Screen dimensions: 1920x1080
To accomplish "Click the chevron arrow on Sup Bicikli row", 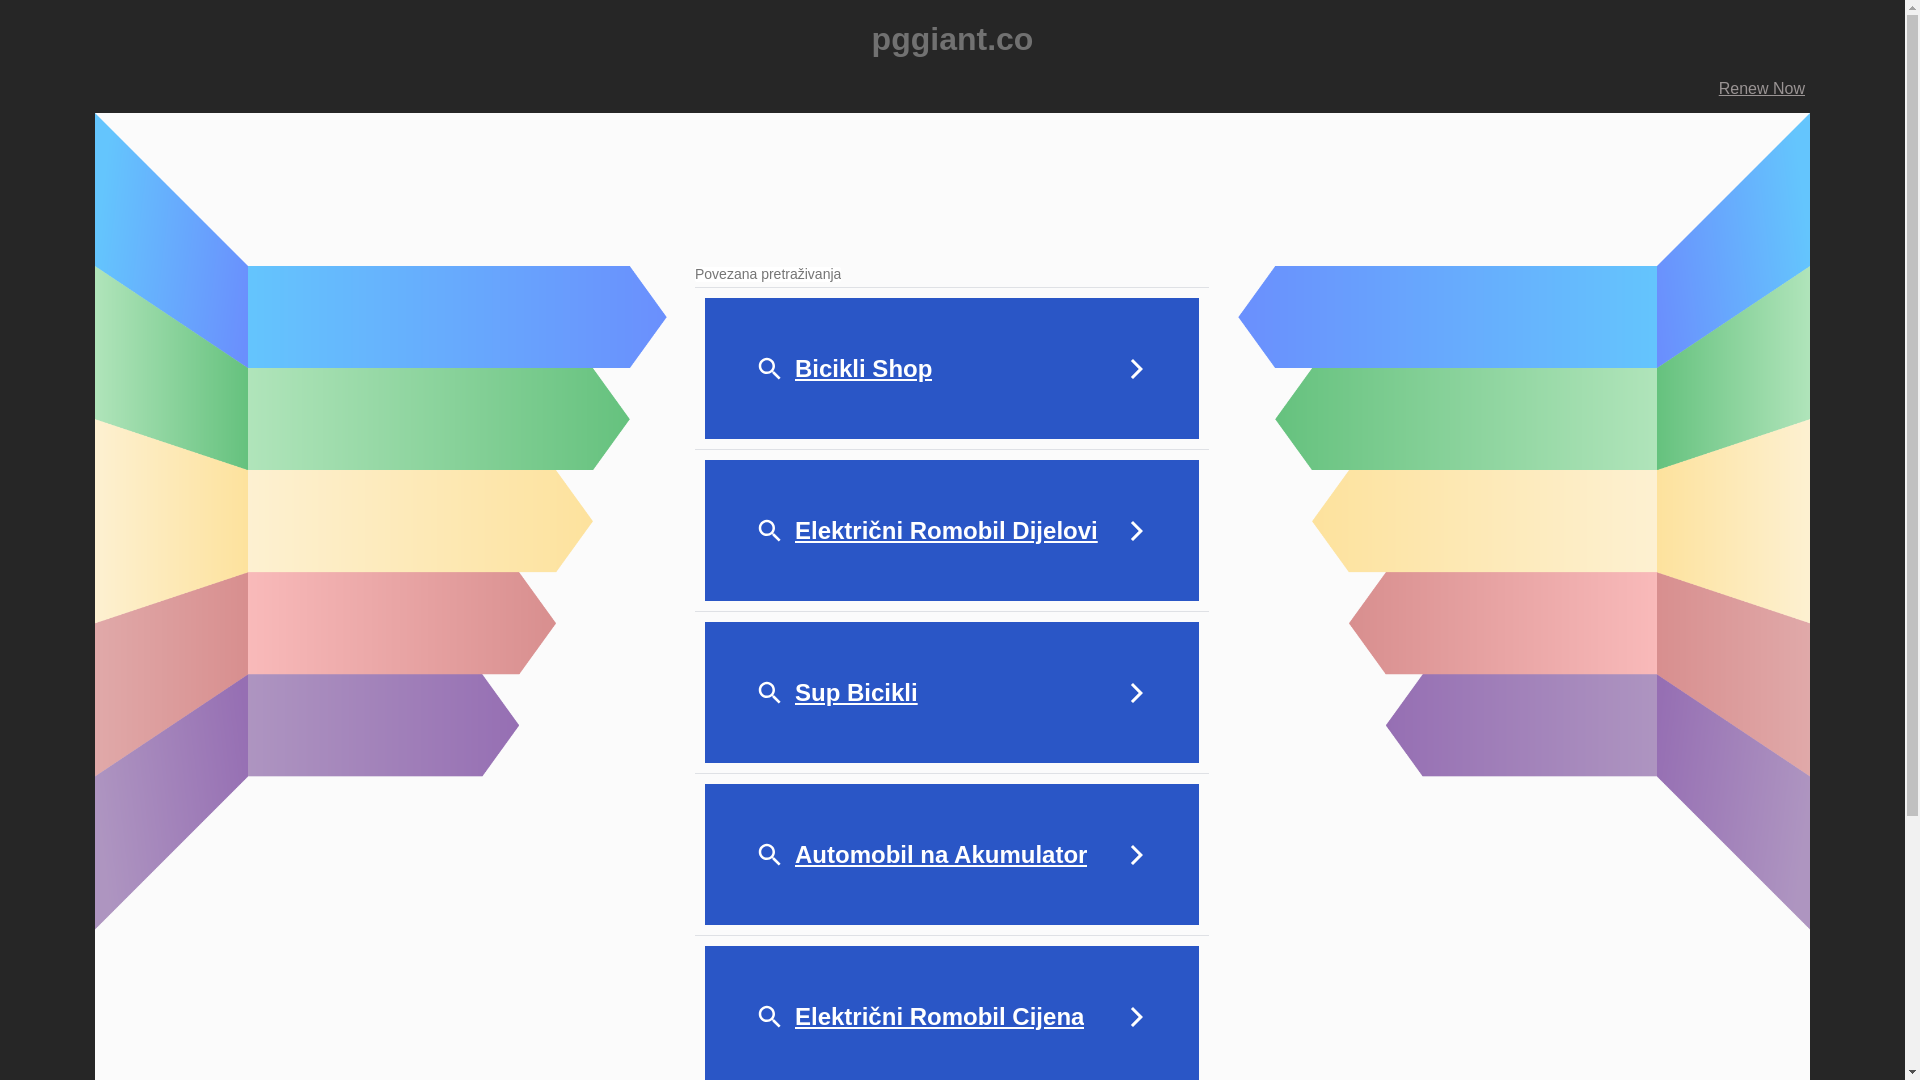I will pos(1137,693).
